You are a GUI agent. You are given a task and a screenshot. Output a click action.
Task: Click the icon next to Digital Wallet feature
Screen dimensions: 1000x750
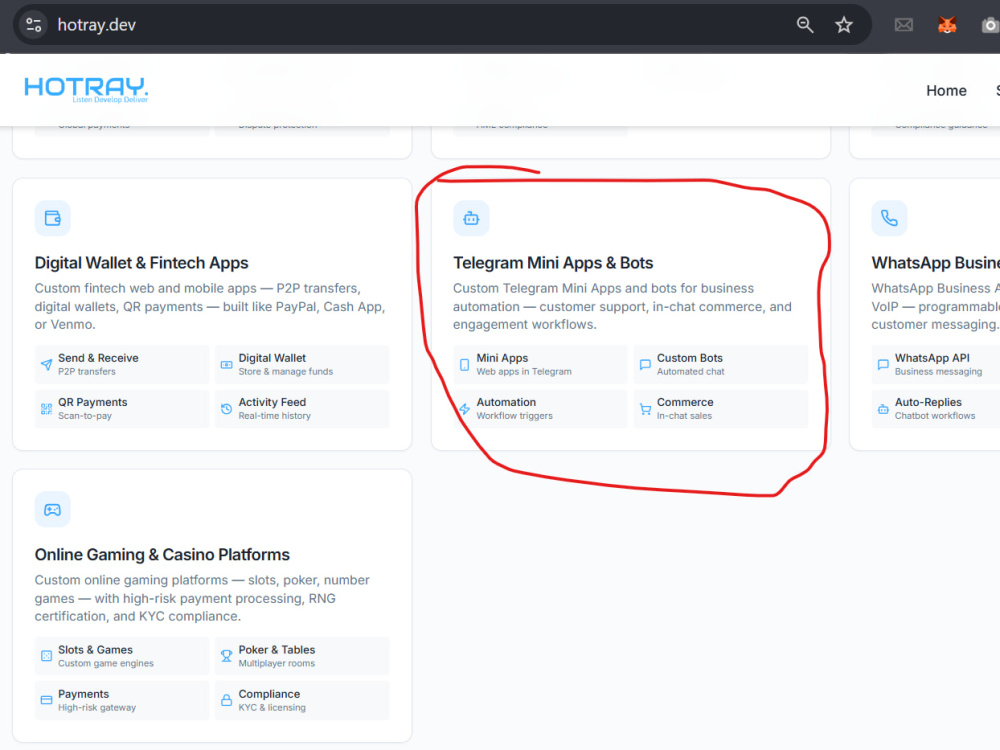(x=226, y=365)
